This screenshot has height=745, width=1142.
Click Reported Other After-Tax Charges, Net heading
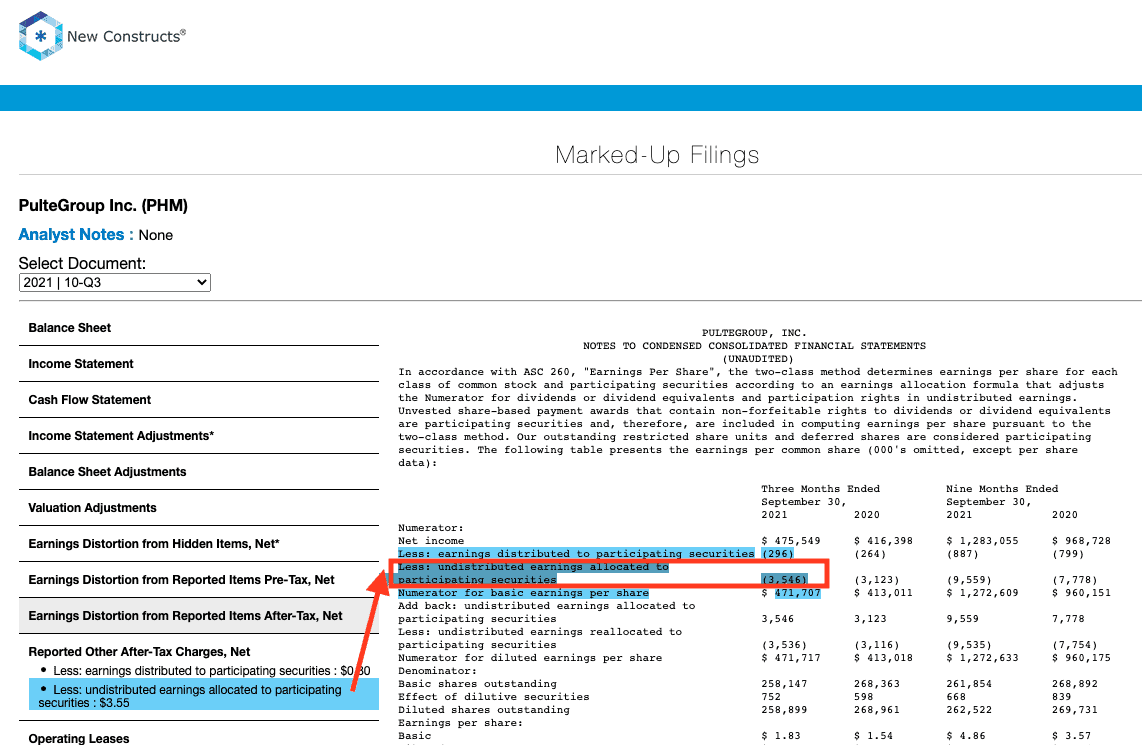tap(139, 652)
